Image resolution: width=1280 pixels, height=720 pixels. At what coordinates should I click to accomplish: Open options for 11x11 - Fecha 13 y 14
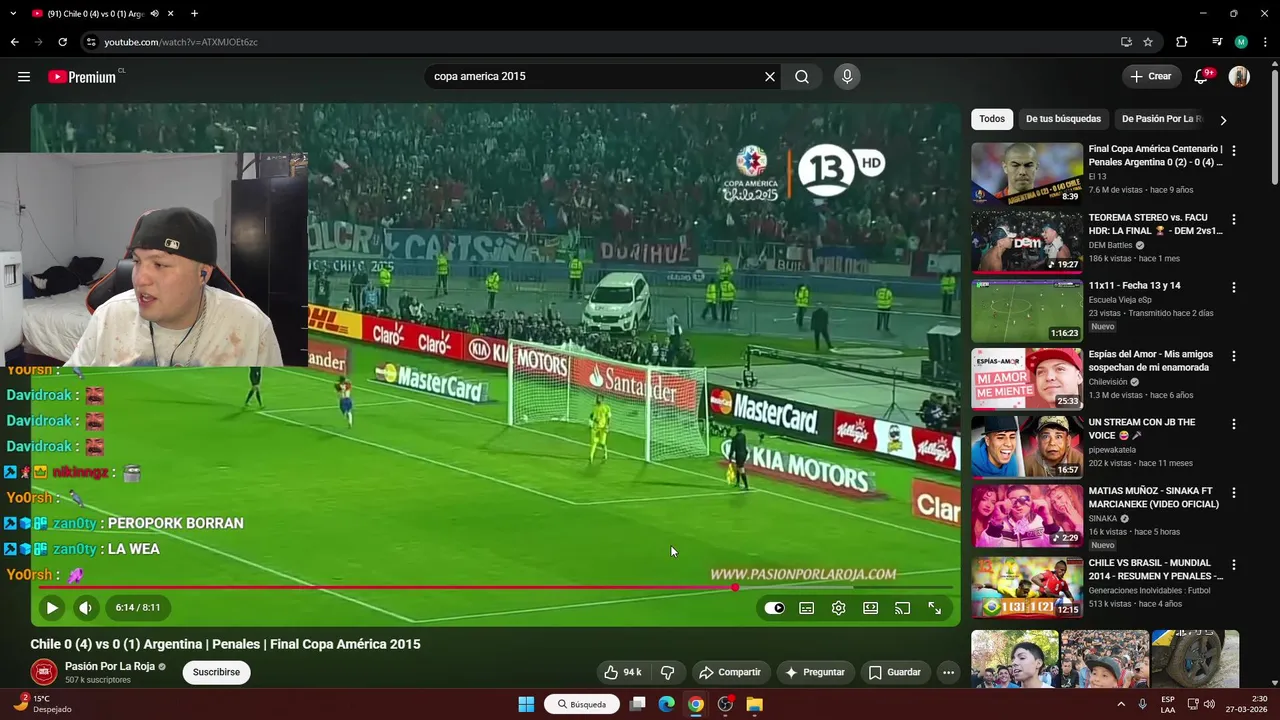pyautogui.click(x=1234, y=287)
